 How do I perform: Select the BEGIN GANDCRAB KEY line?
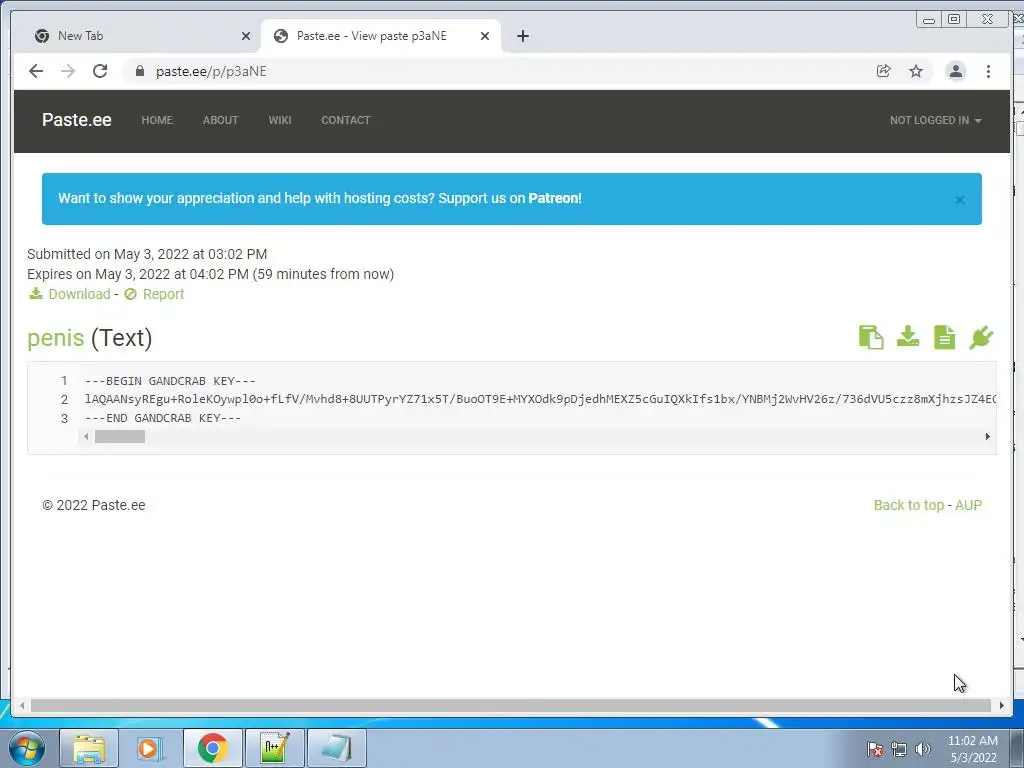click(x=170, y=381)
